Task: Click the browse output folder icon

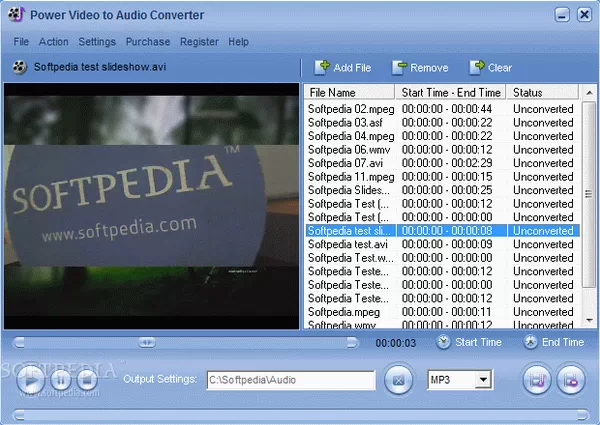Action: (x=398, y=380)
